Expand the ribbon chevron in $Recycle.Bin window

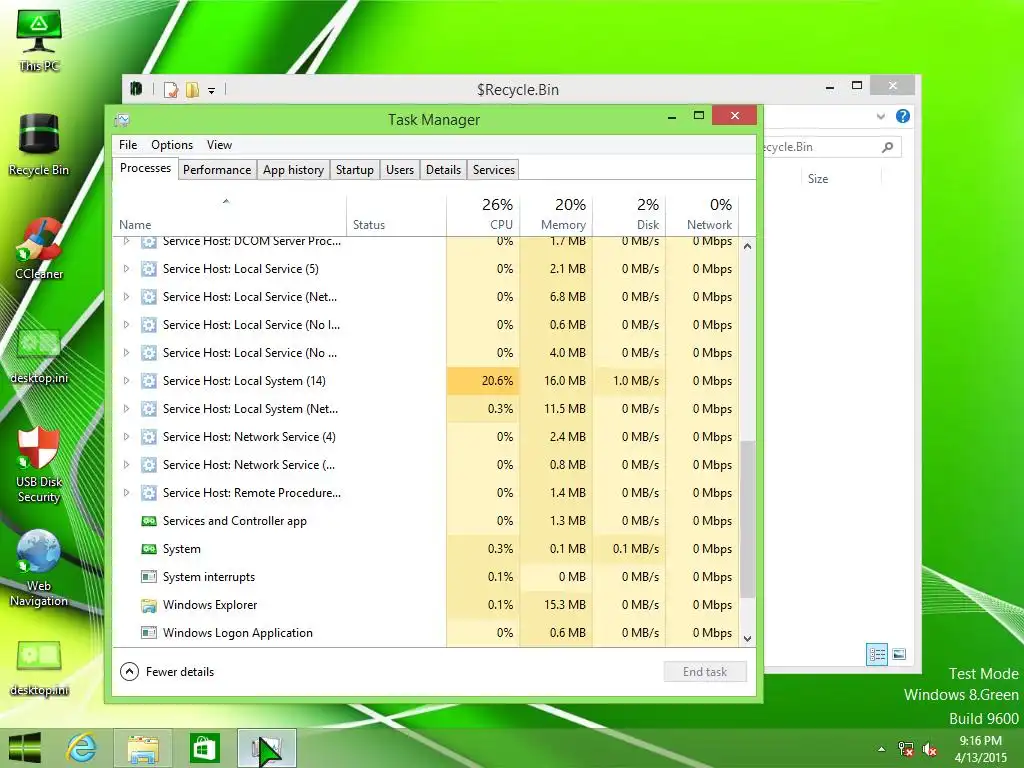(x=880, y=116)
